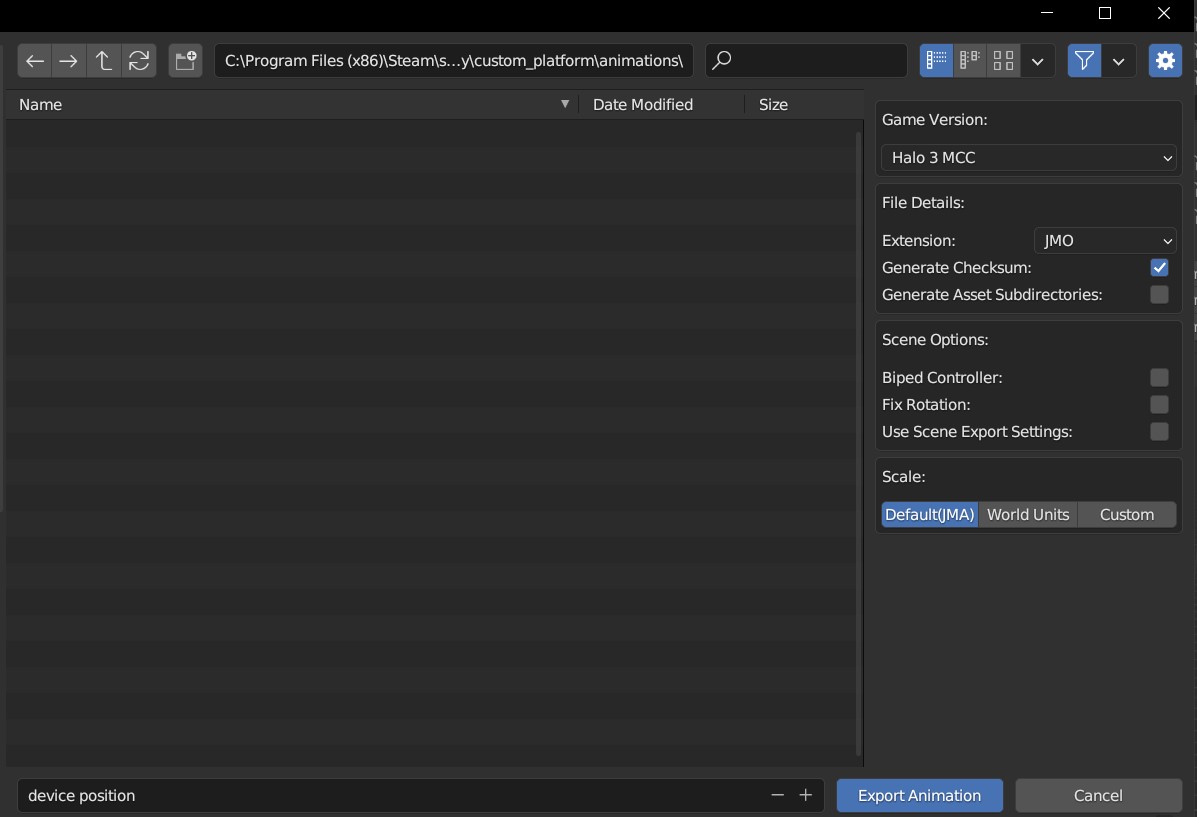This screenshot has height=817, width=1197.
Task: Expand display settings dropdown arrow
Action: 1037,60
